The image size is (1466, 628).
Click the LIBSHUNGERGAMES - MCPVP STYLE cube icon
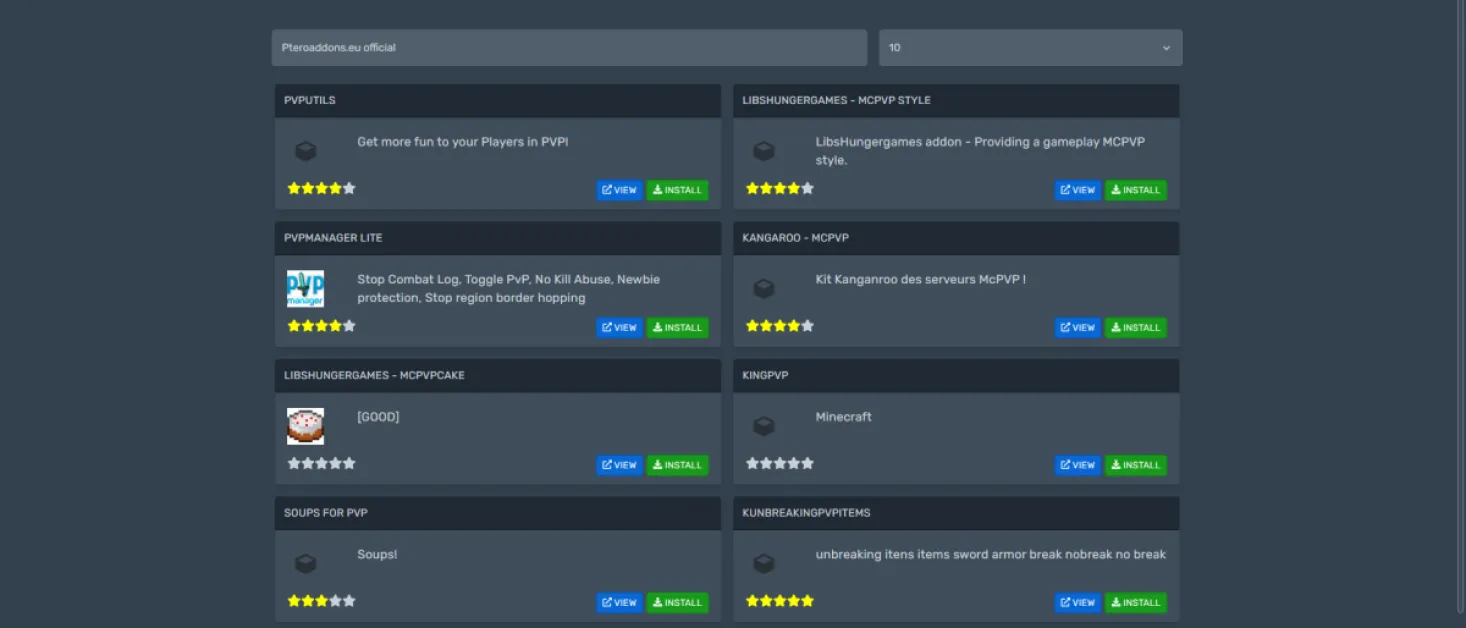tap(764, 151)
